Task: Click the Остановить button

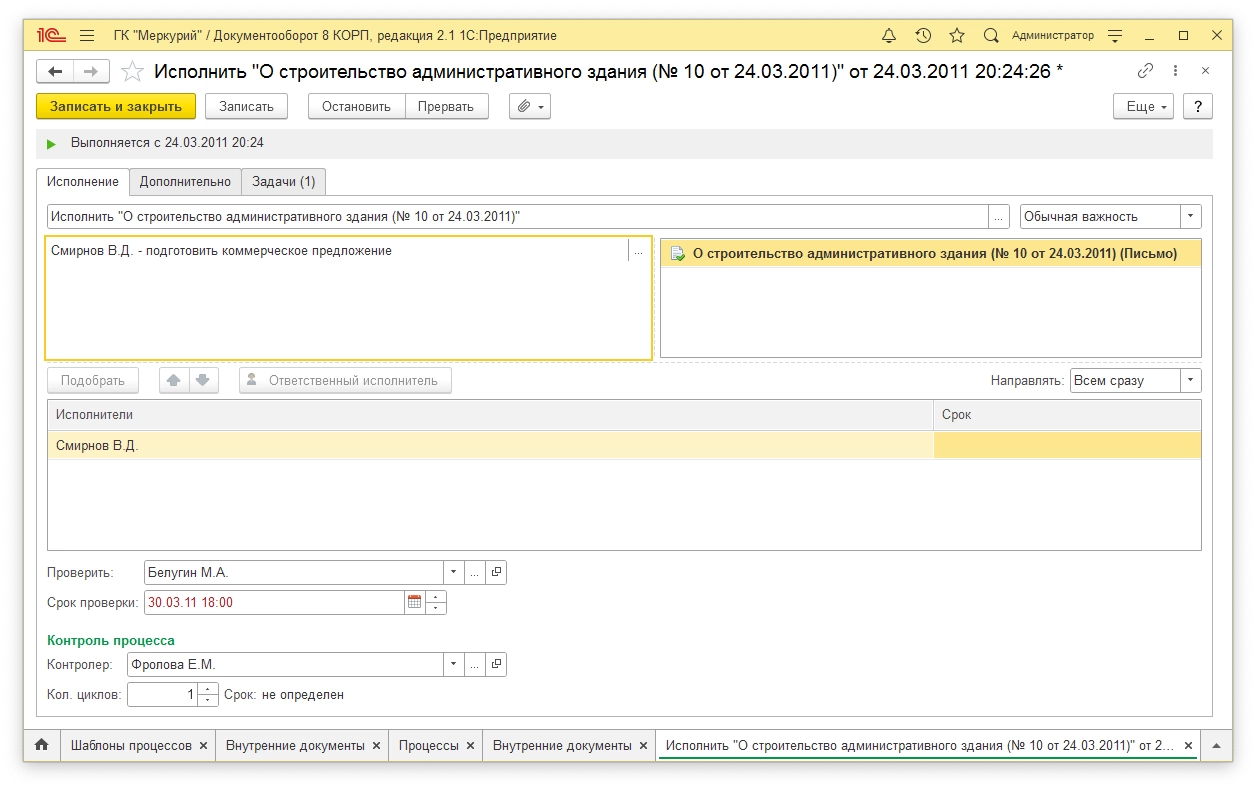Action: coord(356,106)
